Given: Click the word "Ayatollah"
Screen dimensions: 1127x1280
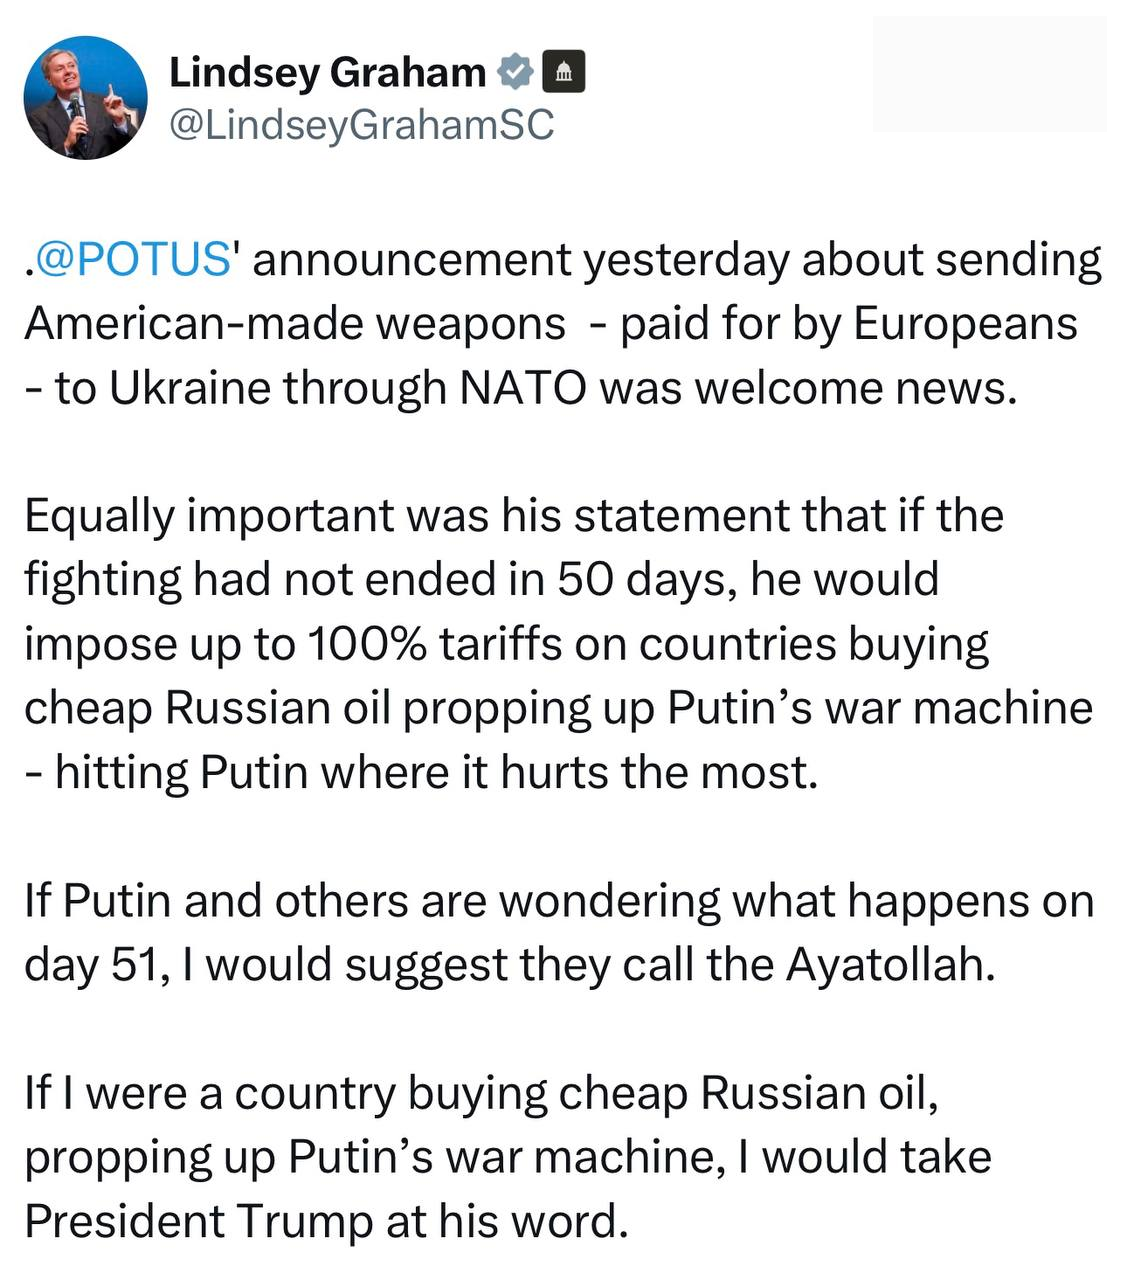Looking at the screenshot, I should [x=889, y=964].
